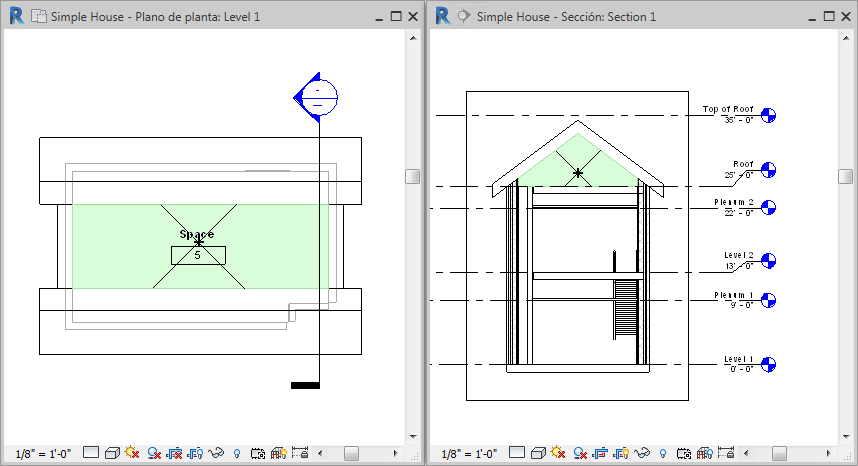This screenshot has width=858, height=466.
Task: Open Detail Level in Section 1 view
Action: pos(517,453)
